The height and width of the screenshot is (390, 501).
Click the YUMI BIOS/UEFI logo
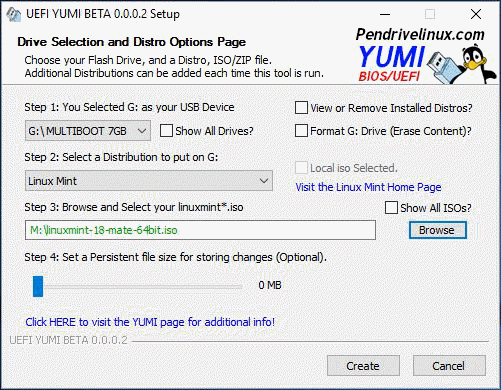[391, 63]
